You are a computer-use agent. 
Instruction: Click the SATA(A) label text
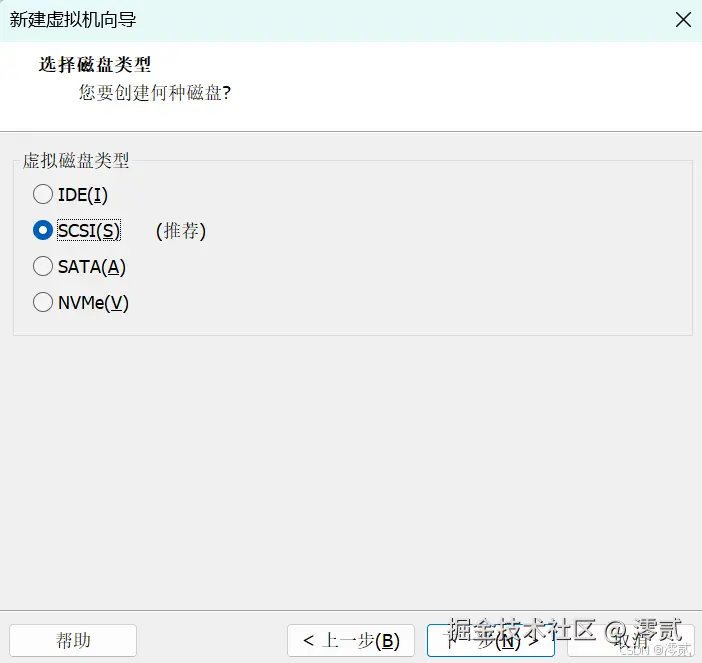[x=92, y=266]
